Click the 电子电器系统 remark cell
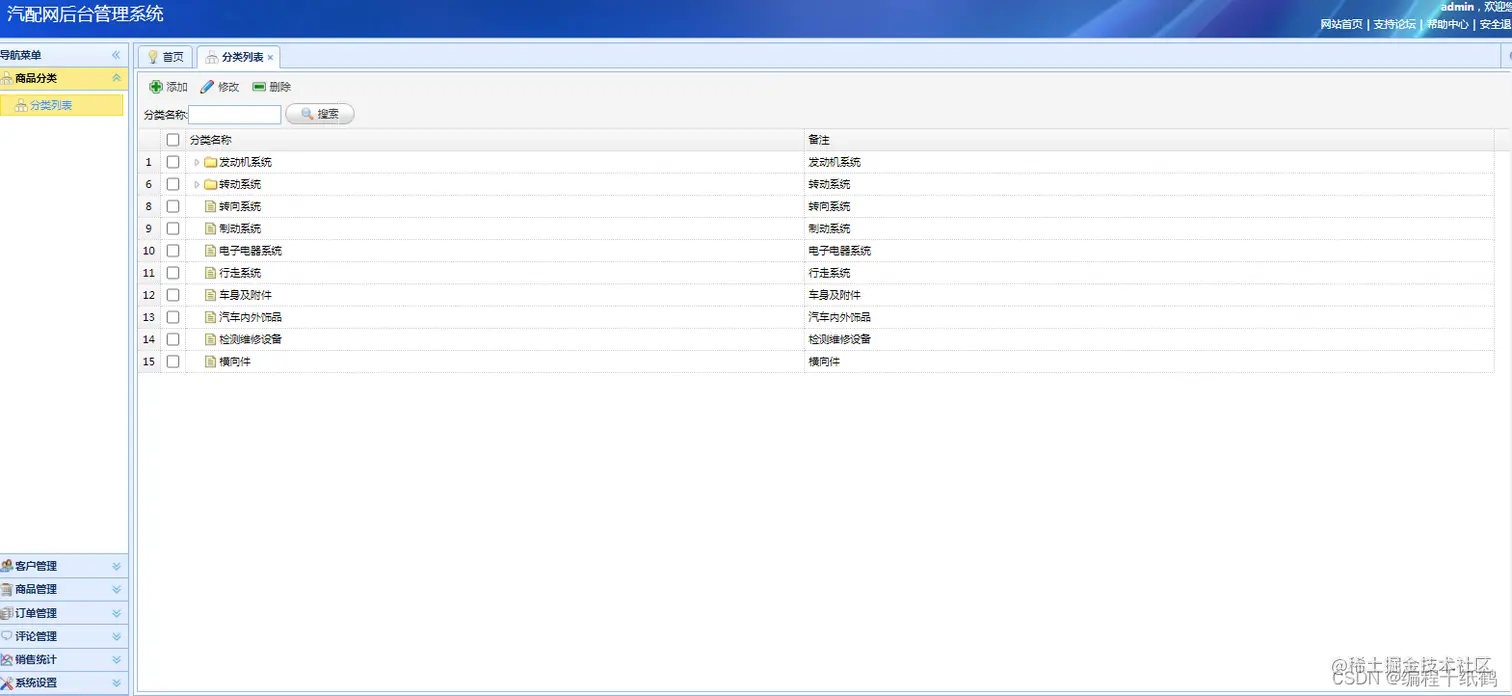Screen dimensions: 1512x696 pos(1149,250)
